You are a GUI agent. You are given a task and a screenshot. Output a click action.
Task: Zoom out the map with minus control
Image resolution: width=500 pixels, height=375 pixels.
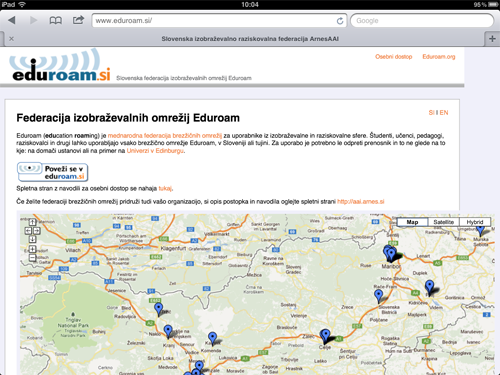[x=32, y=258]
